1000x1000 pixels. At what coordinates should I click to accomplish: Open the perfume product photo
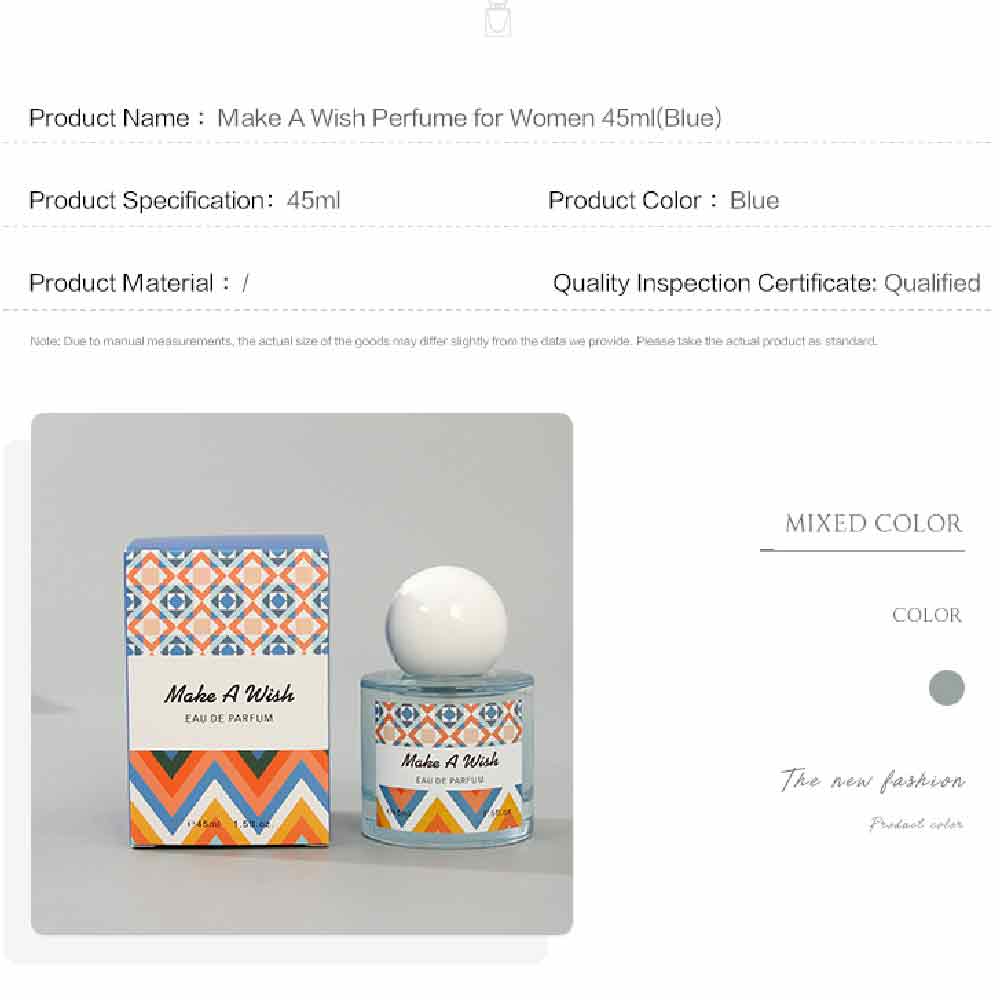302,673
